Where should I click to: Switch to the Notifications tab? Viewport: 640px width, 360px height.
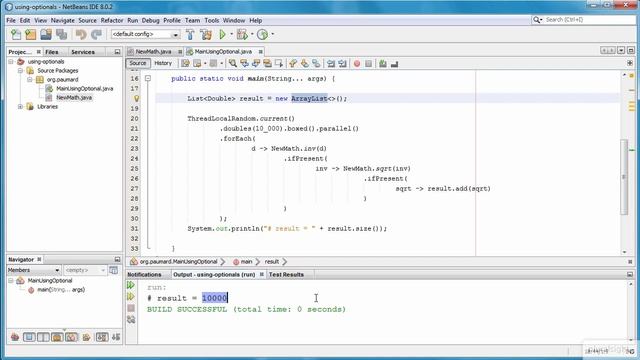pos(144,275)
